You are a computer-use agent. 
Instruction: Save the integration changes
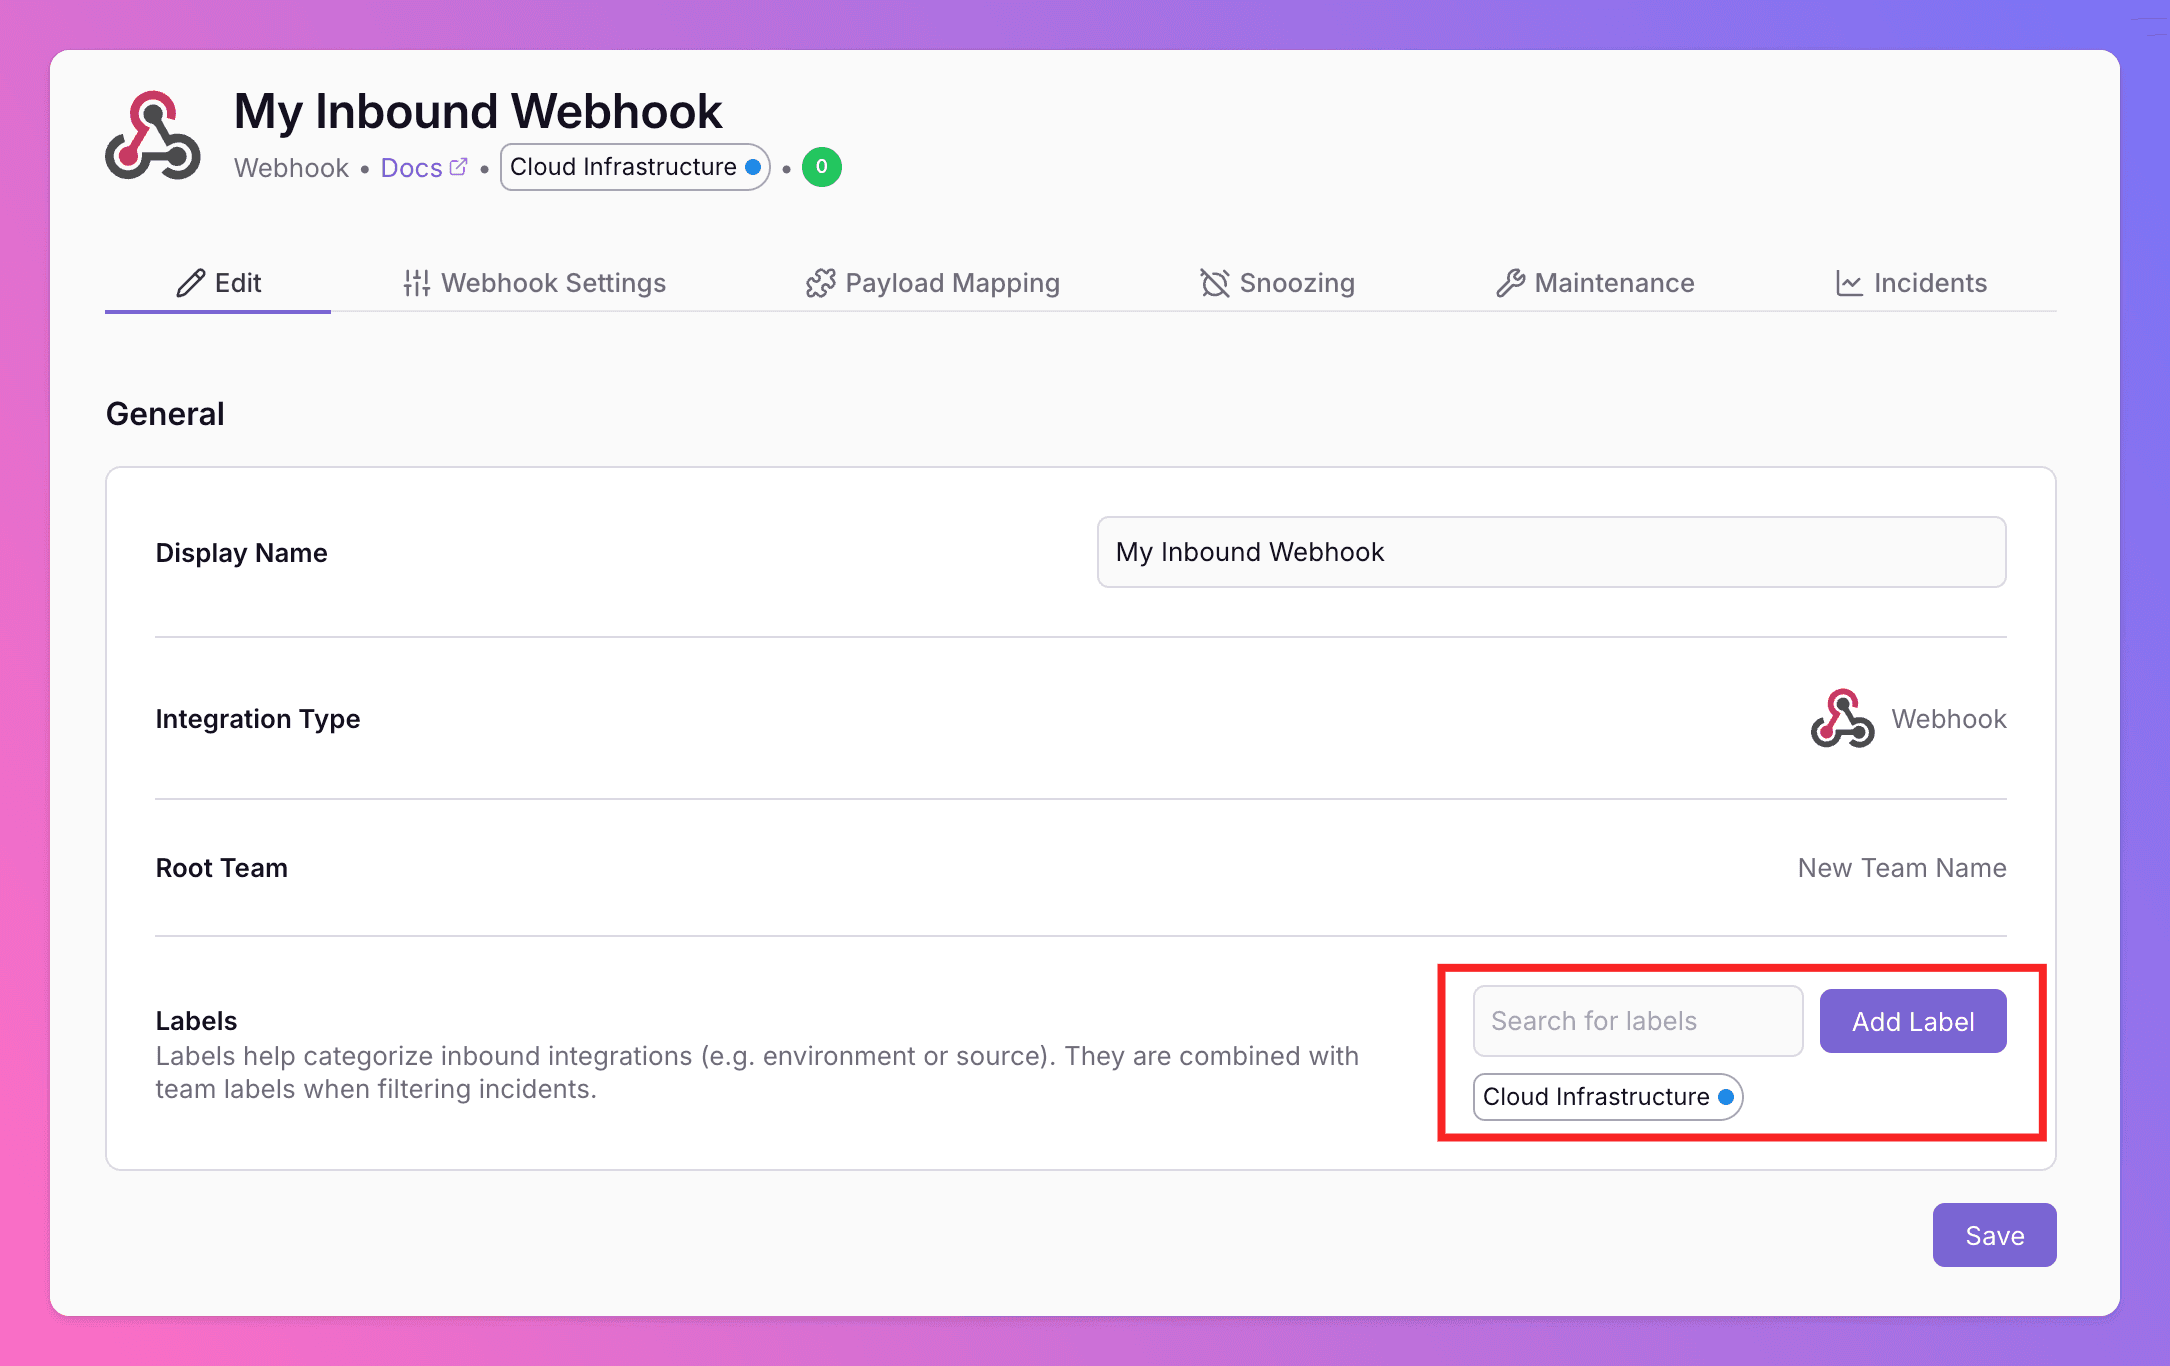pos(1994,1235)
